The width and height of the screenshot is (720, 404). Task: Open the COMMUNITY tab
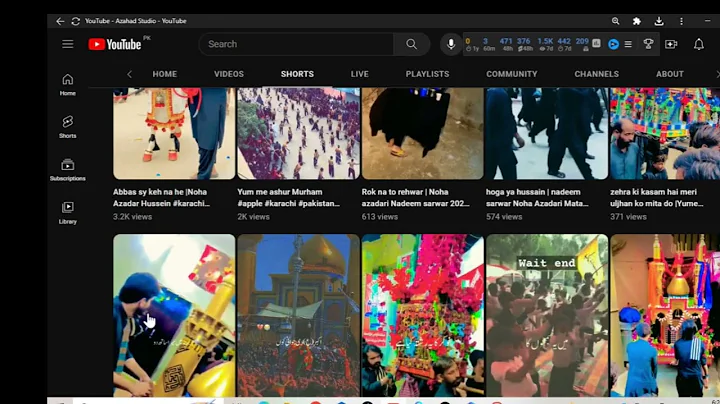click(512, 74)
